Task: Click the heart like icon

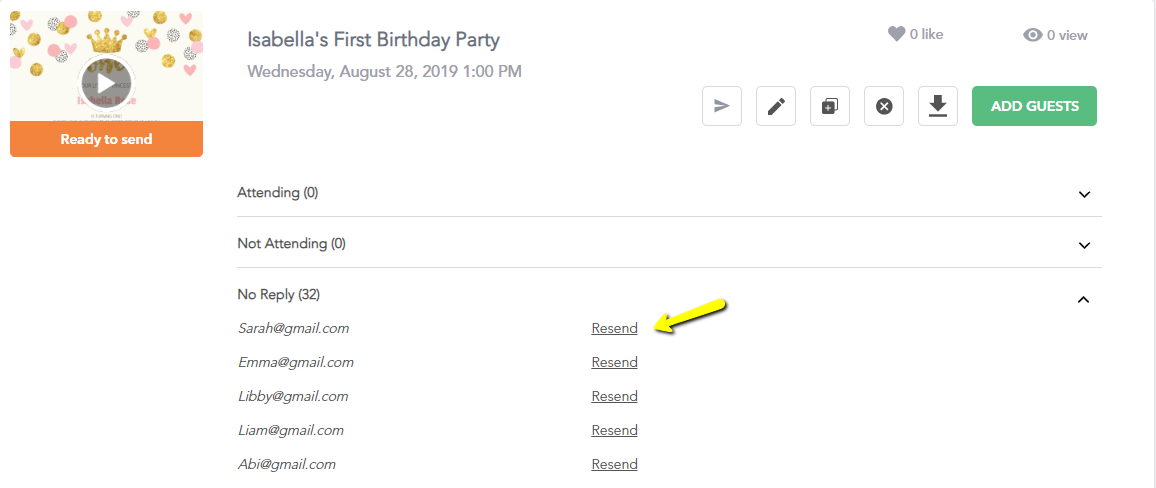Action: [896, 34]
